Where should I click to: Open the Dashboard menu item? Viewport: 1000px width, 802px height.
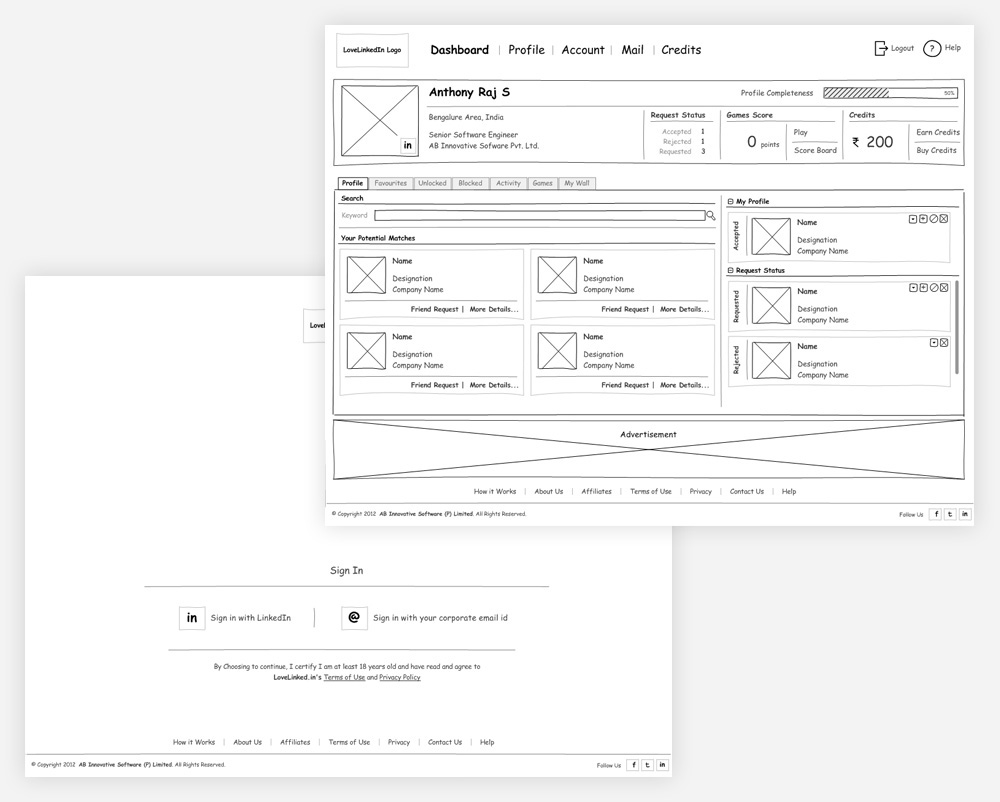point(460,50)
